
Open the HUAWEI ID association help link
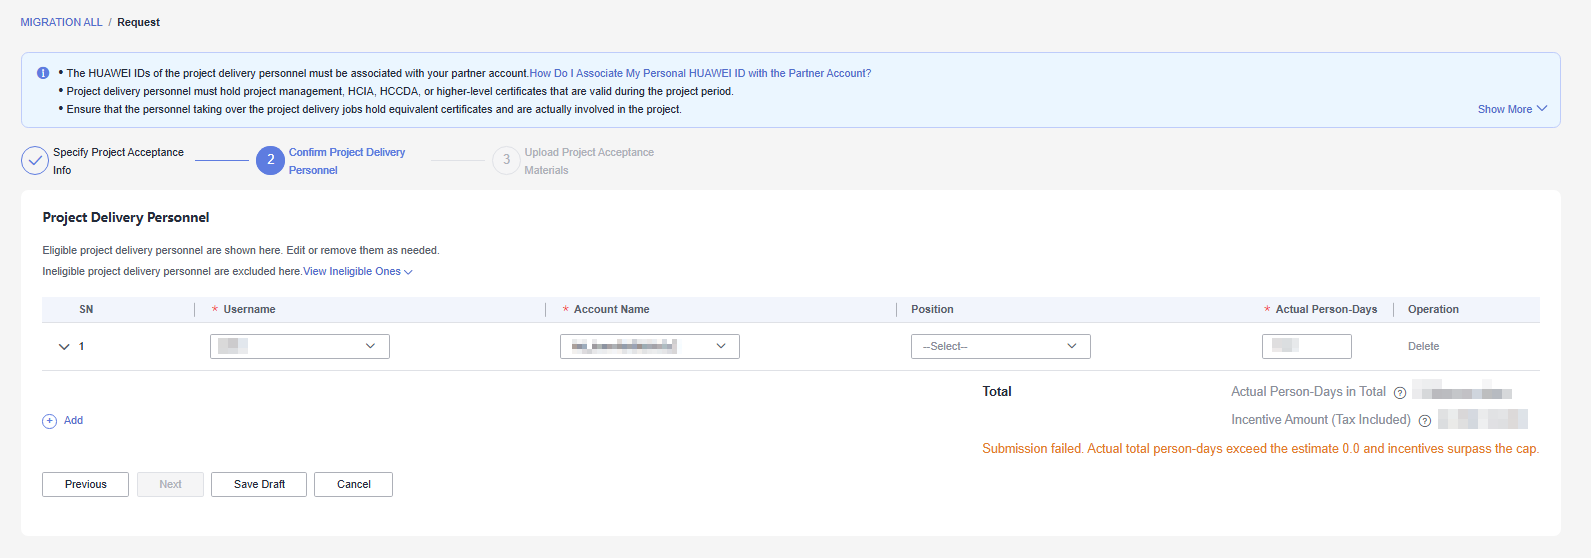click(x=700, y=73)
